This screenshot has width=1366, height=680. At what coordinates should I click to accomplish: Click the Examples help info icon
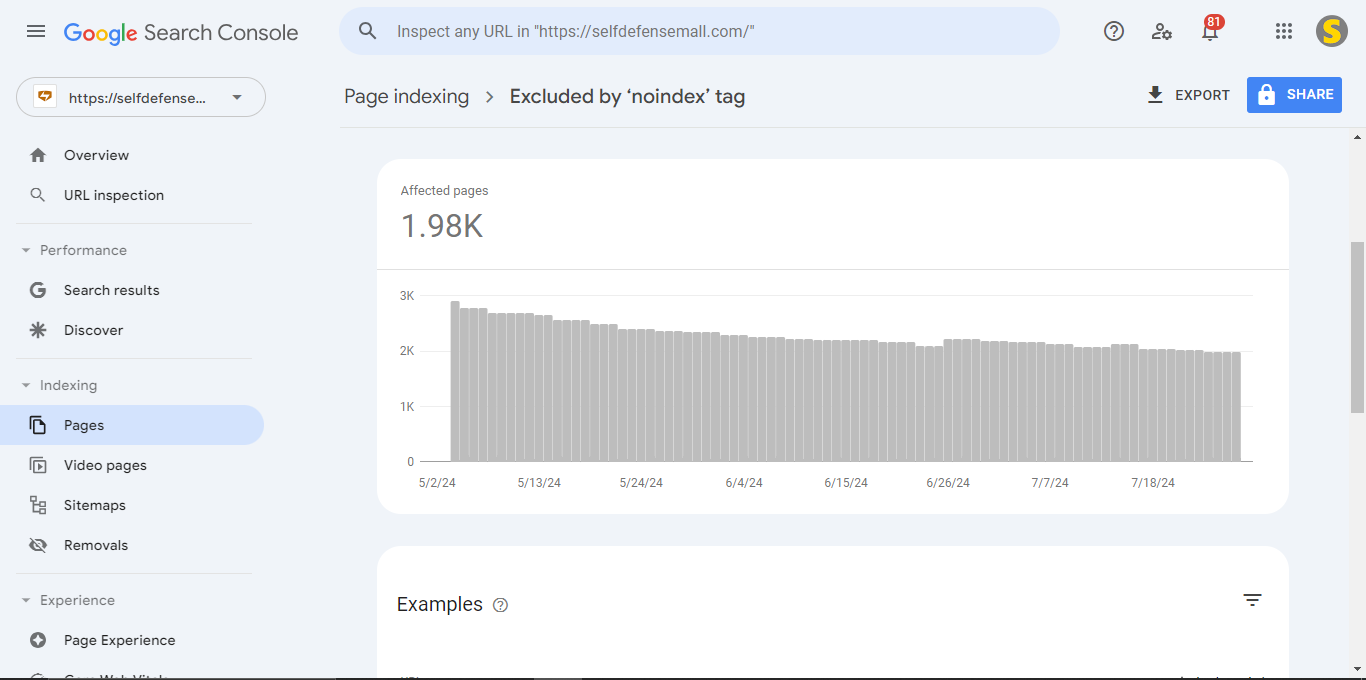(x=501, y=605)
